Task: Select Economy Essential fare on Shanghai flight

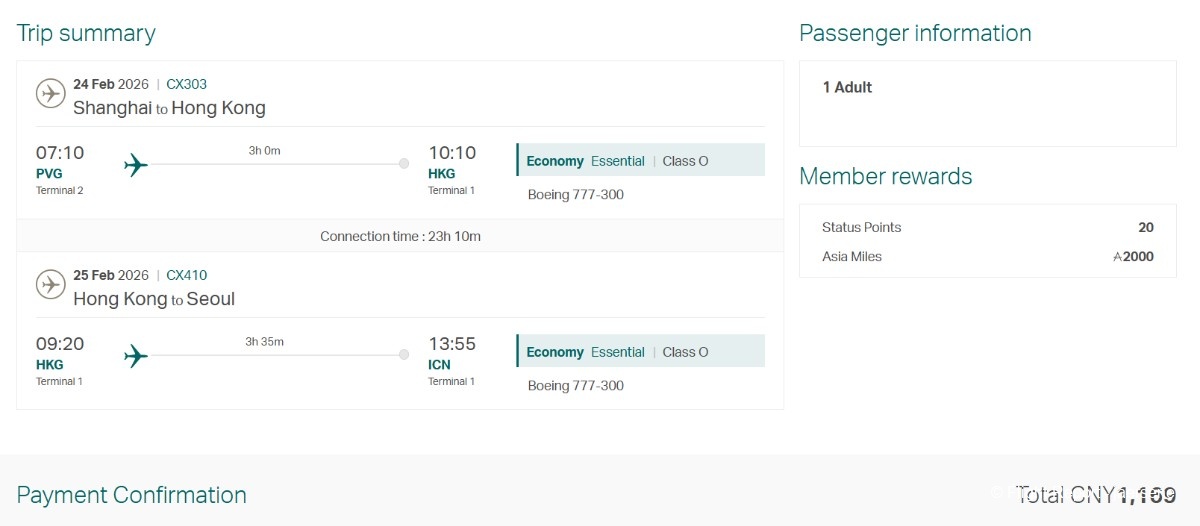Action: (x=641, y=160)
